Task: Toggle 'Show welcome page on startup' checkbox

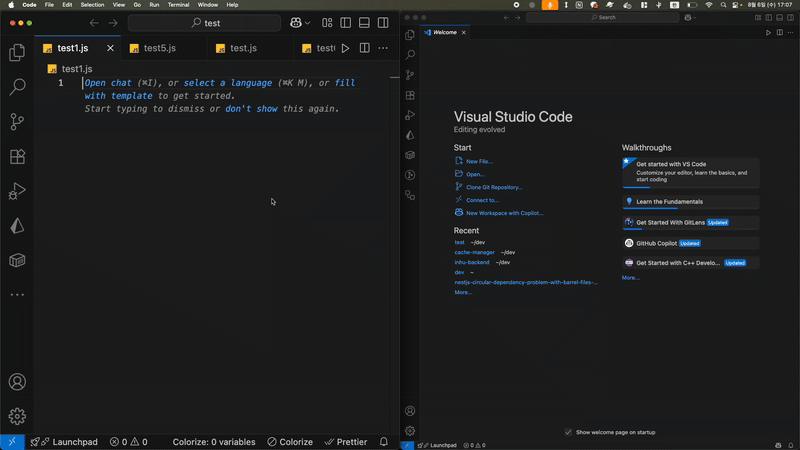Action: [568, 432]
